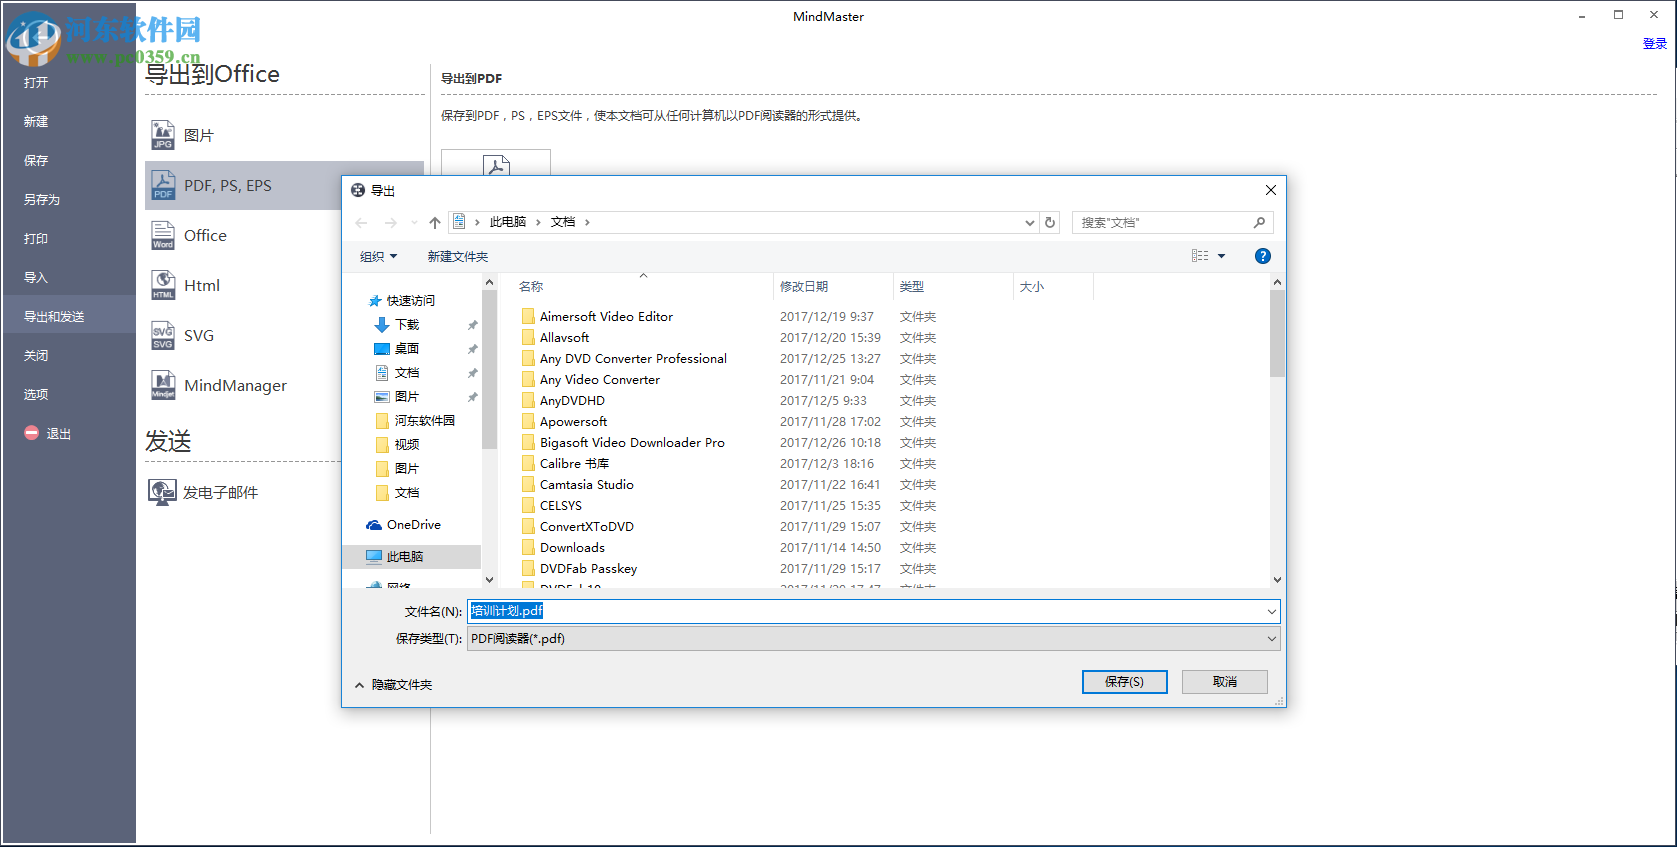The width and height of the screenshot is (1677, 847).
Task: Expand the address bar history dropdown
Action: click(x=1030, y=222)
